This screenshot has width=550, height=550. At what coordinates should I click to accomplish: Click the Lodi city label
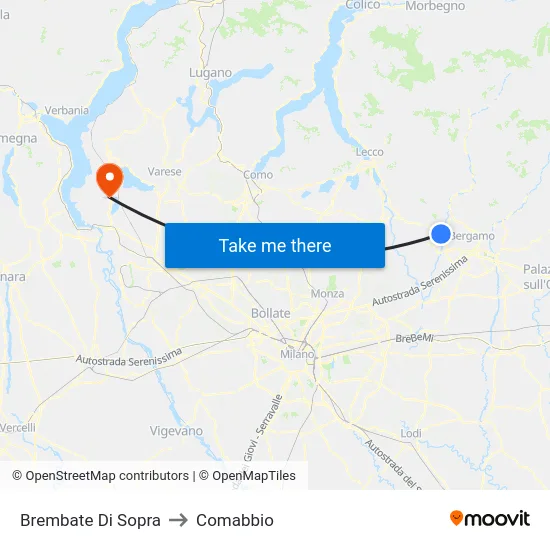(x=411, y=433)
